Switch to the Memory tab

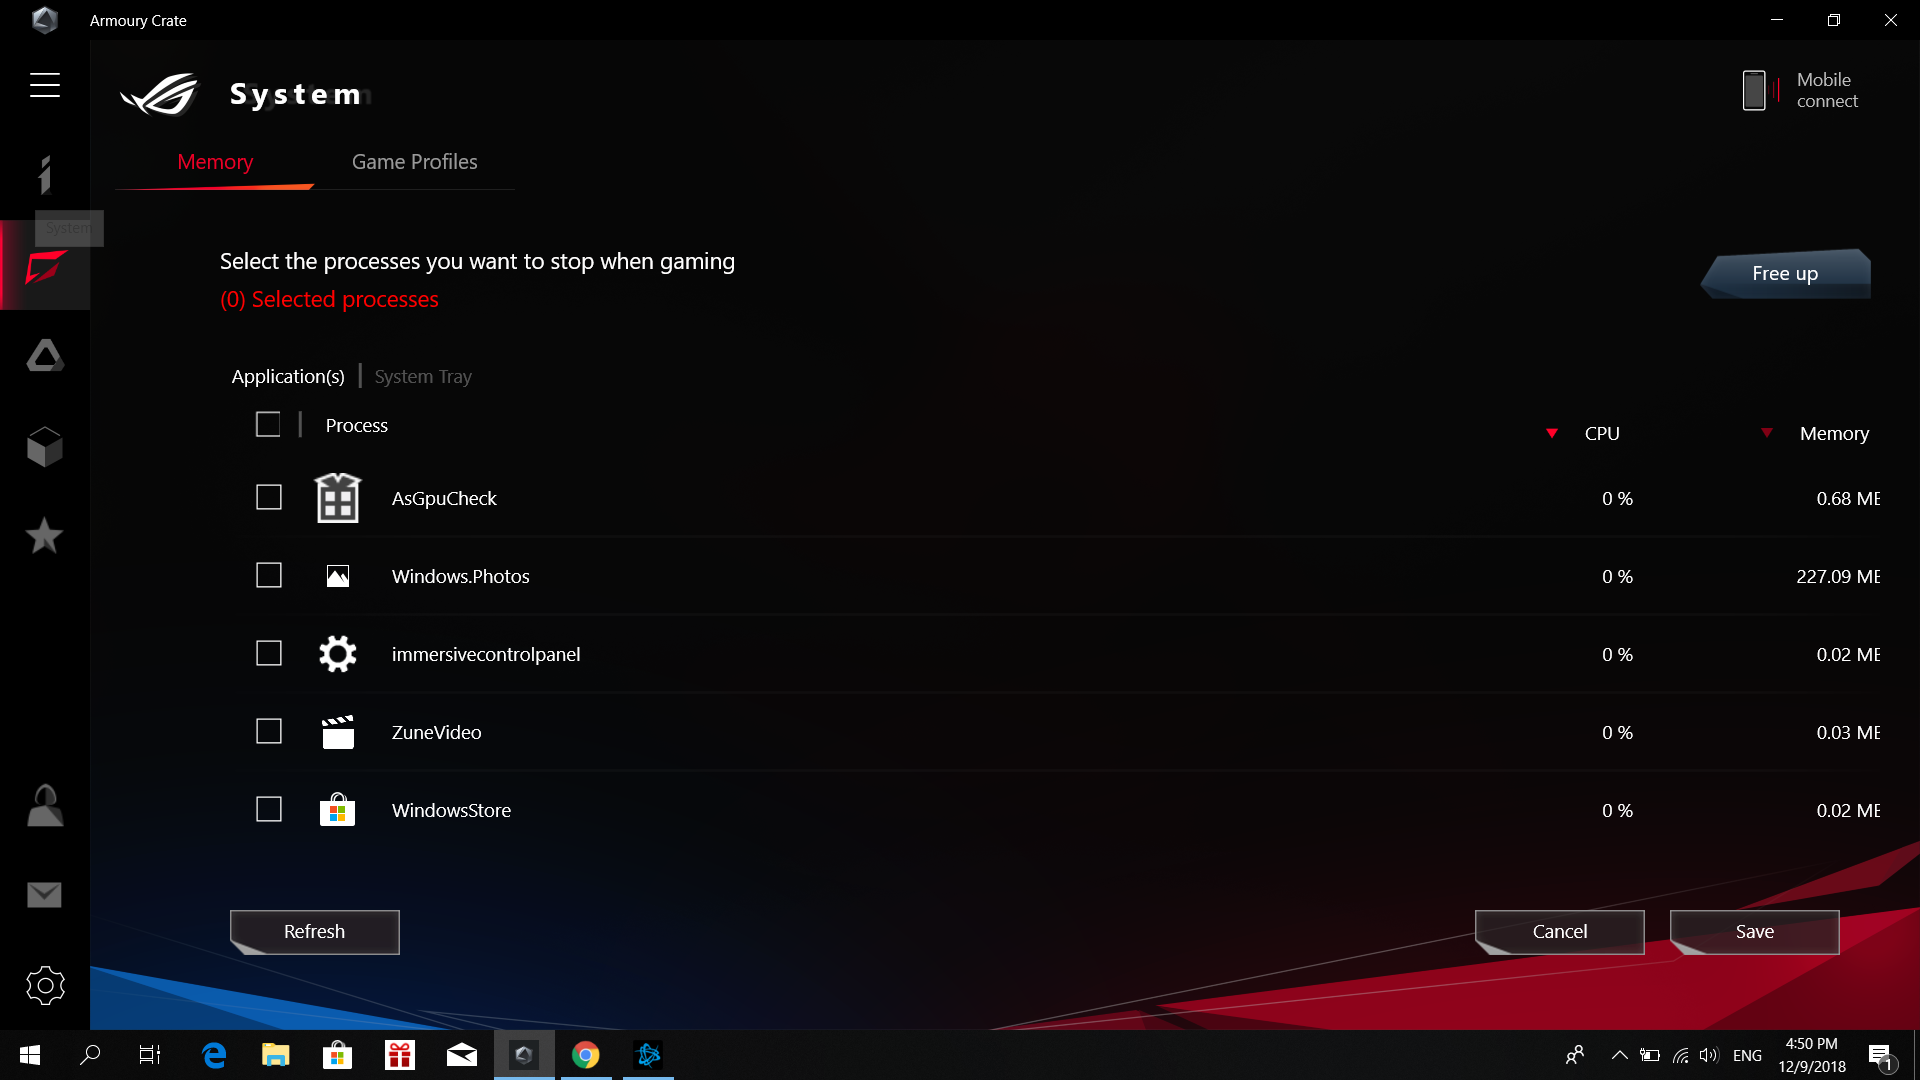[215, 162]
